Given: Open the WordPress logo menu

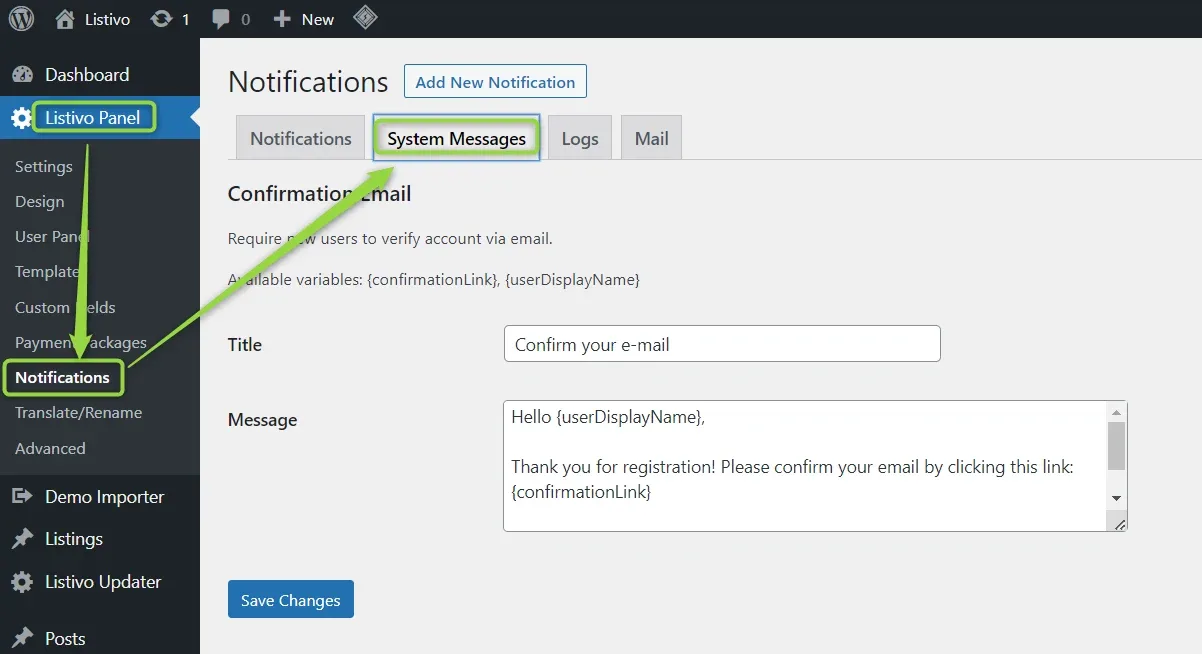Looking at the screenshot, I should coord(21,19).
